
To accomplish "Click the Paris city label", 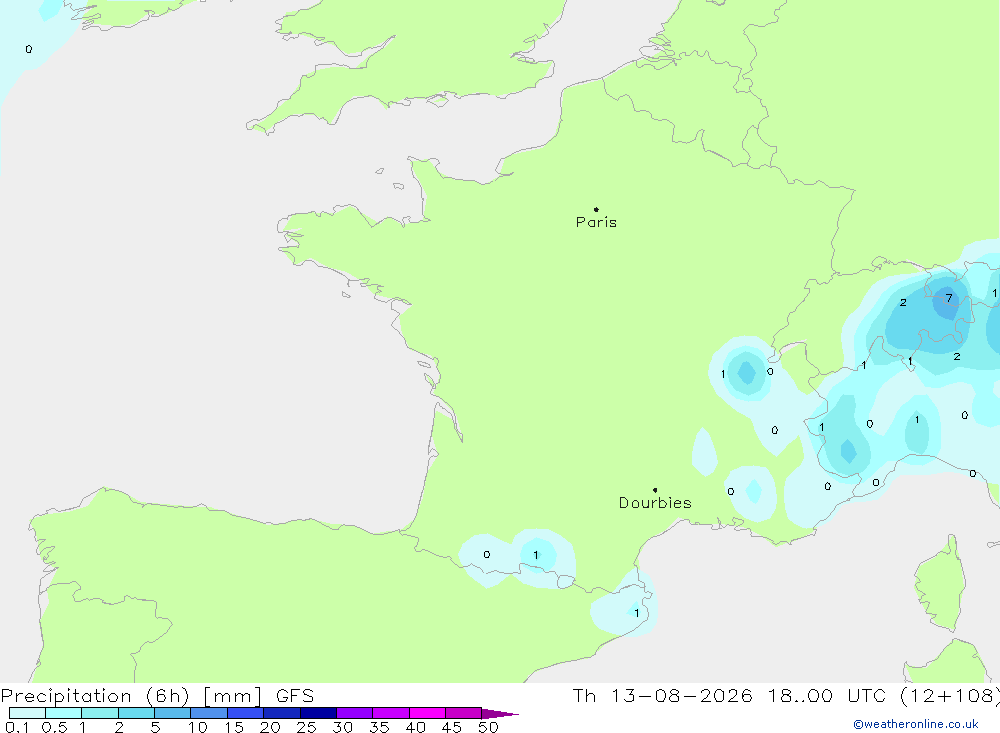I will tap(596, 222).
